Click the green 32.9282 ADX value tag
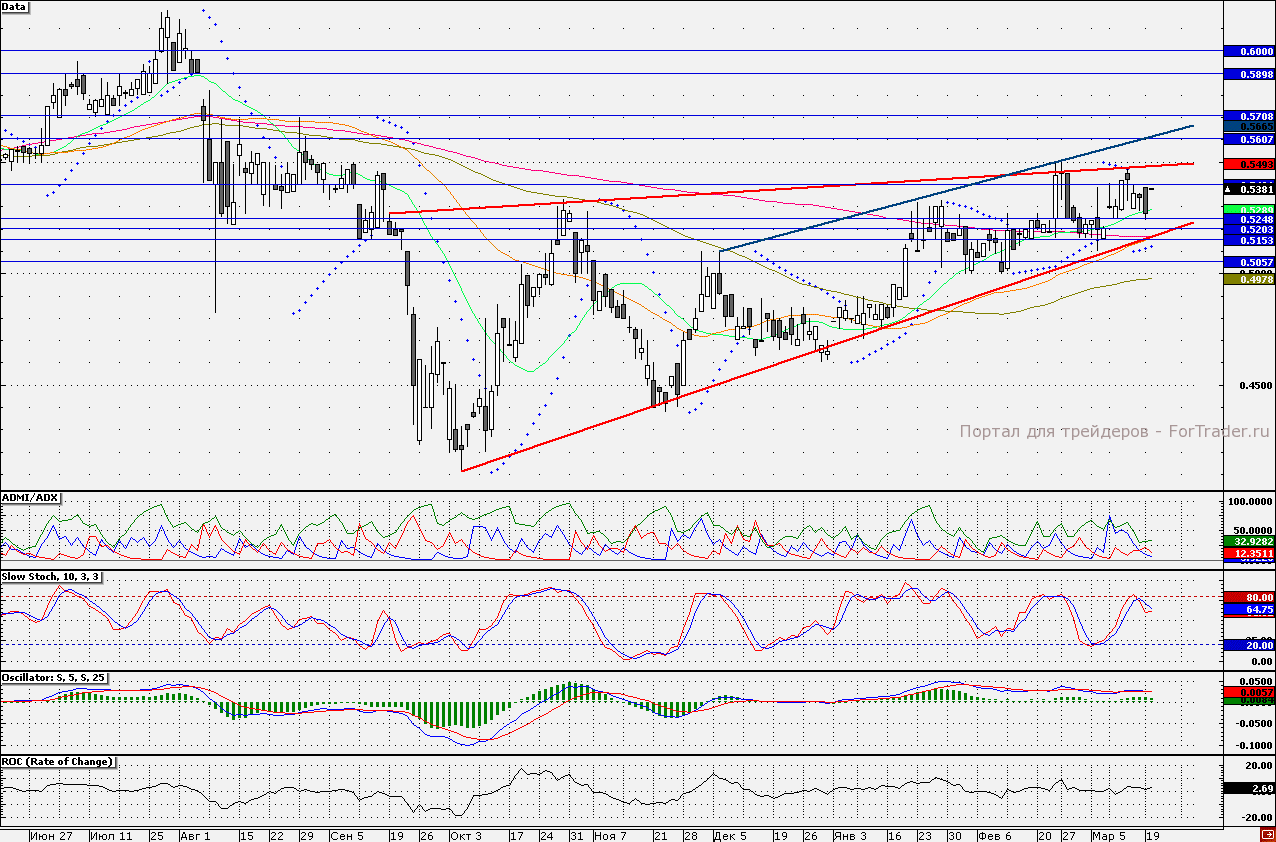1276x842 pixels. coord(1249,541)
